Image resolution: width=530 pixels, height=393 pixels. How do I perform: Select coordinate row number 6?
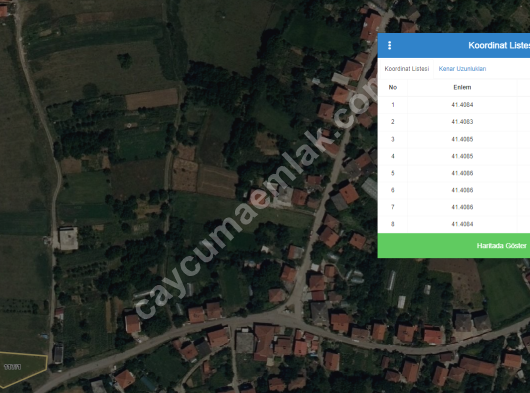(454, 190)
